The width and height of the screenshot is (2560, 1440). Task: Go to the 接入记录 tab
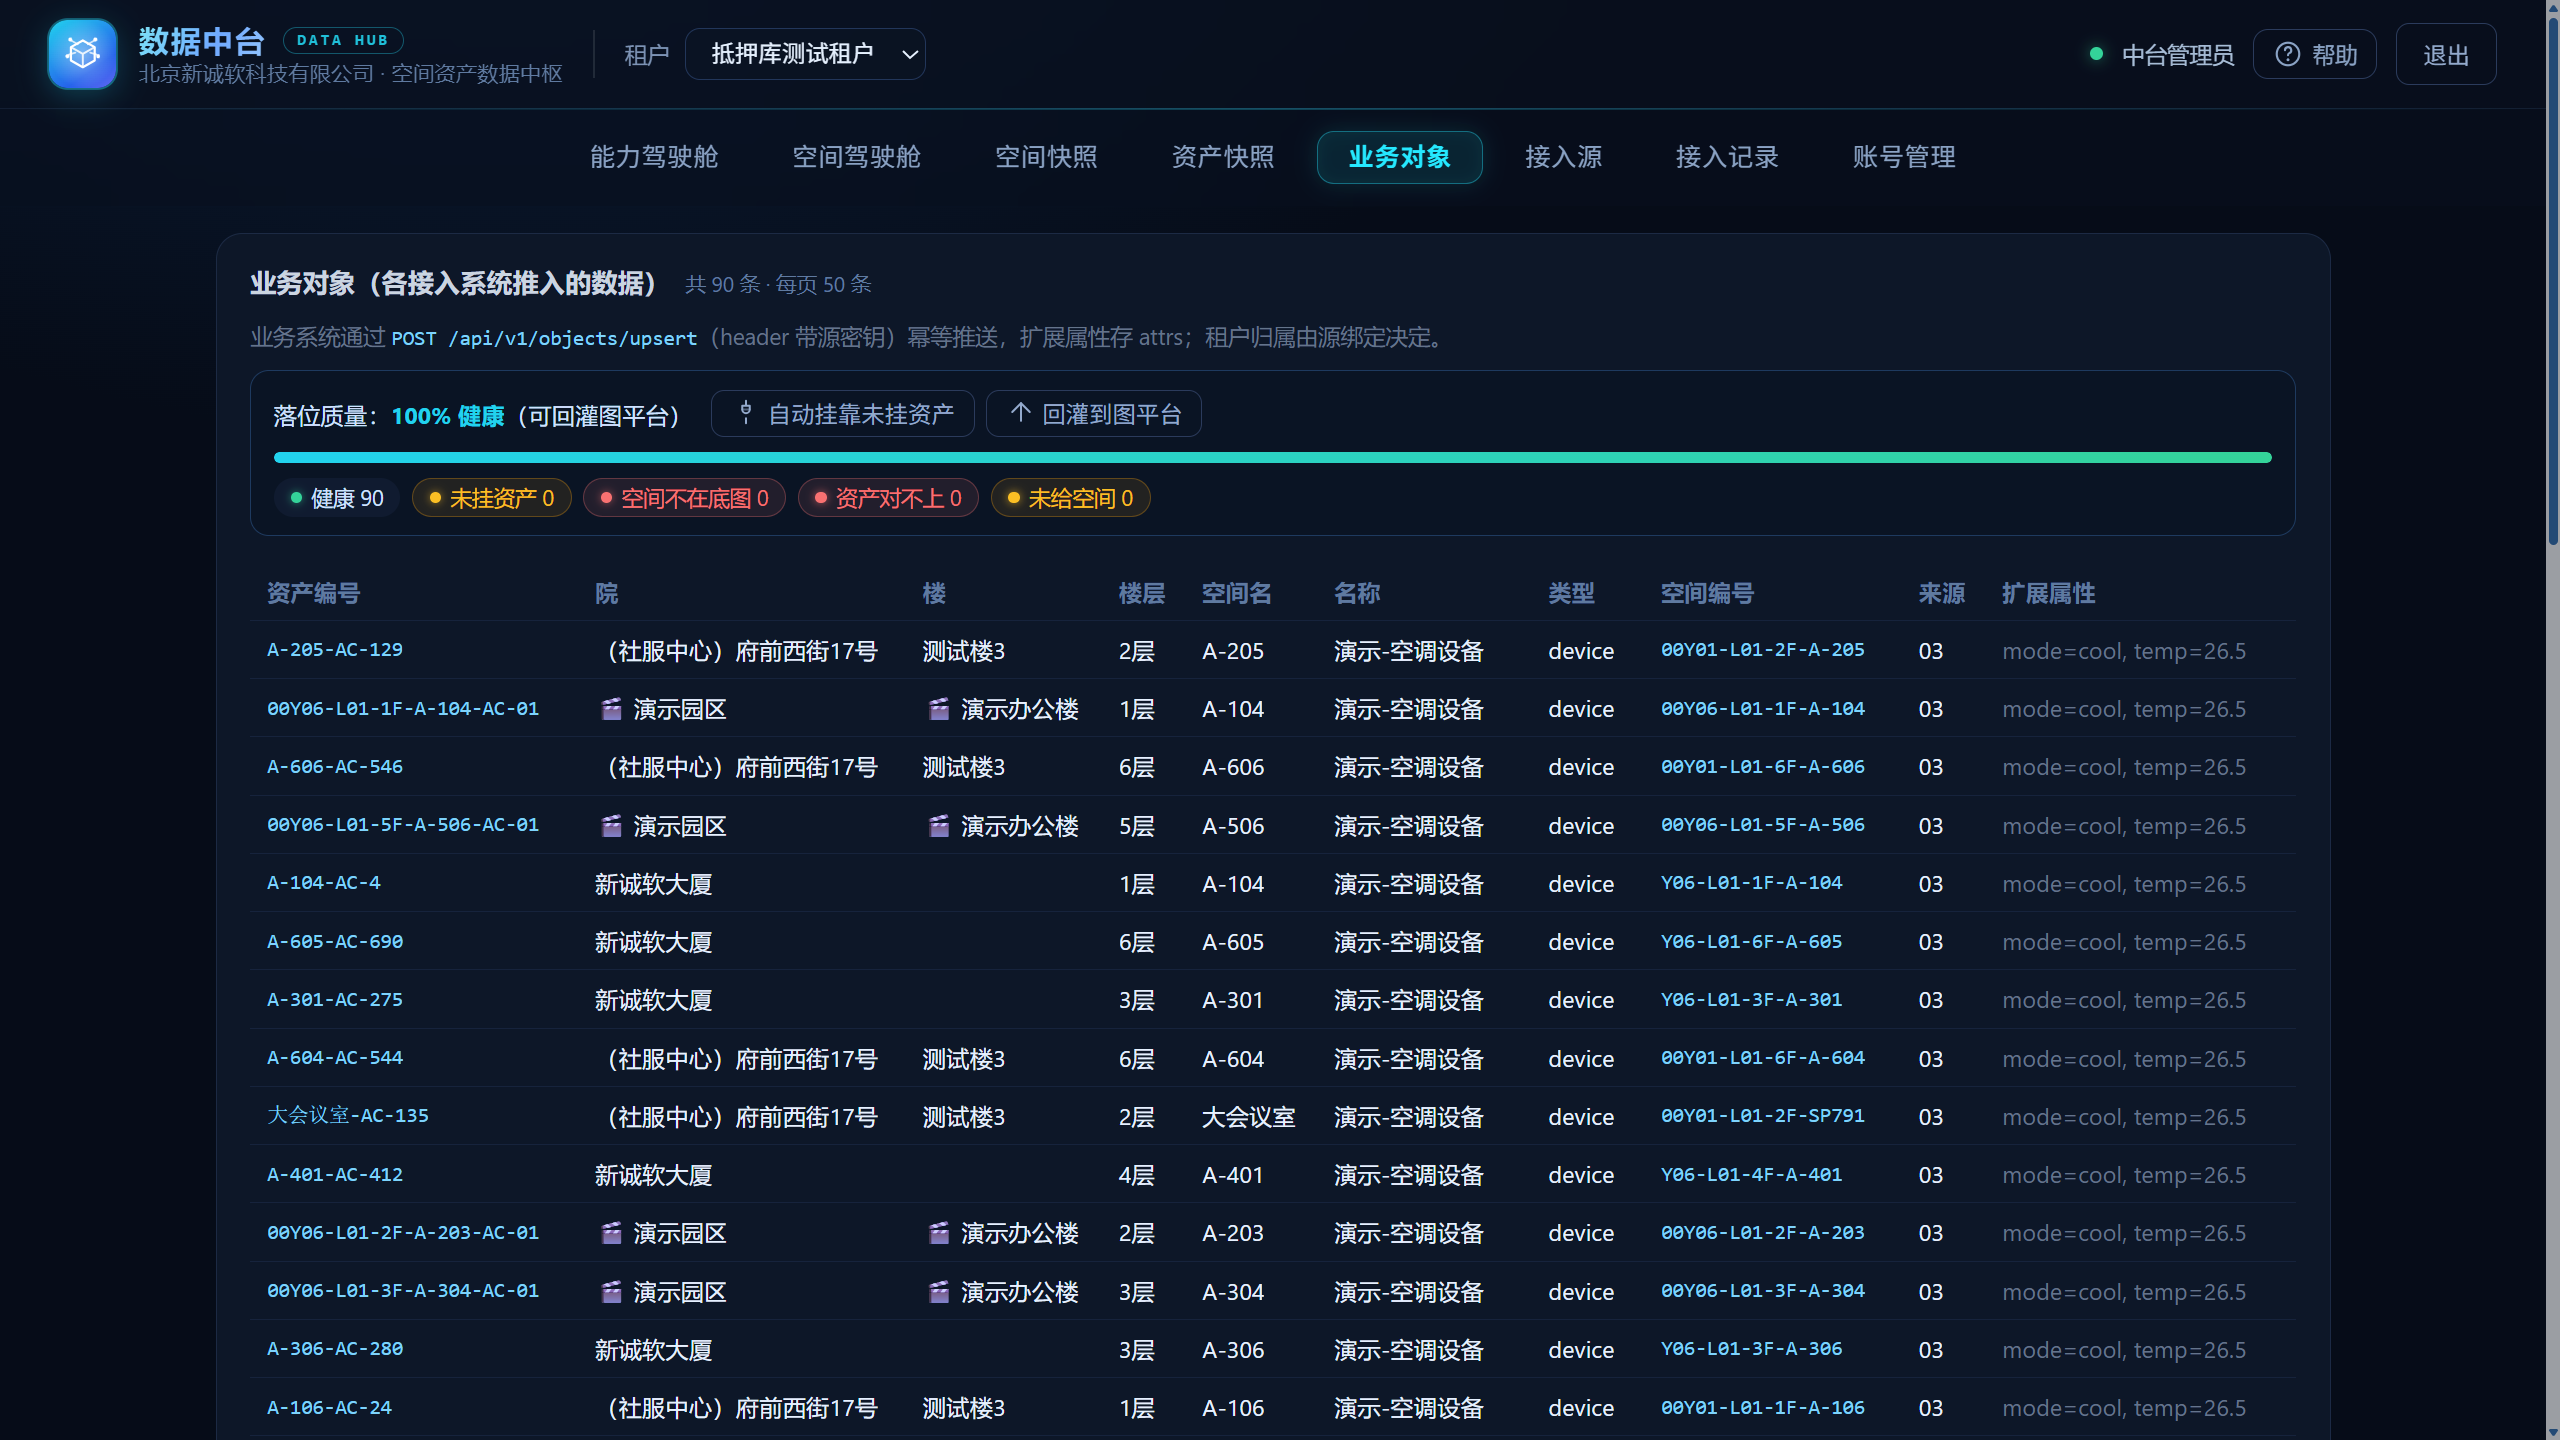coord(1727,157)
